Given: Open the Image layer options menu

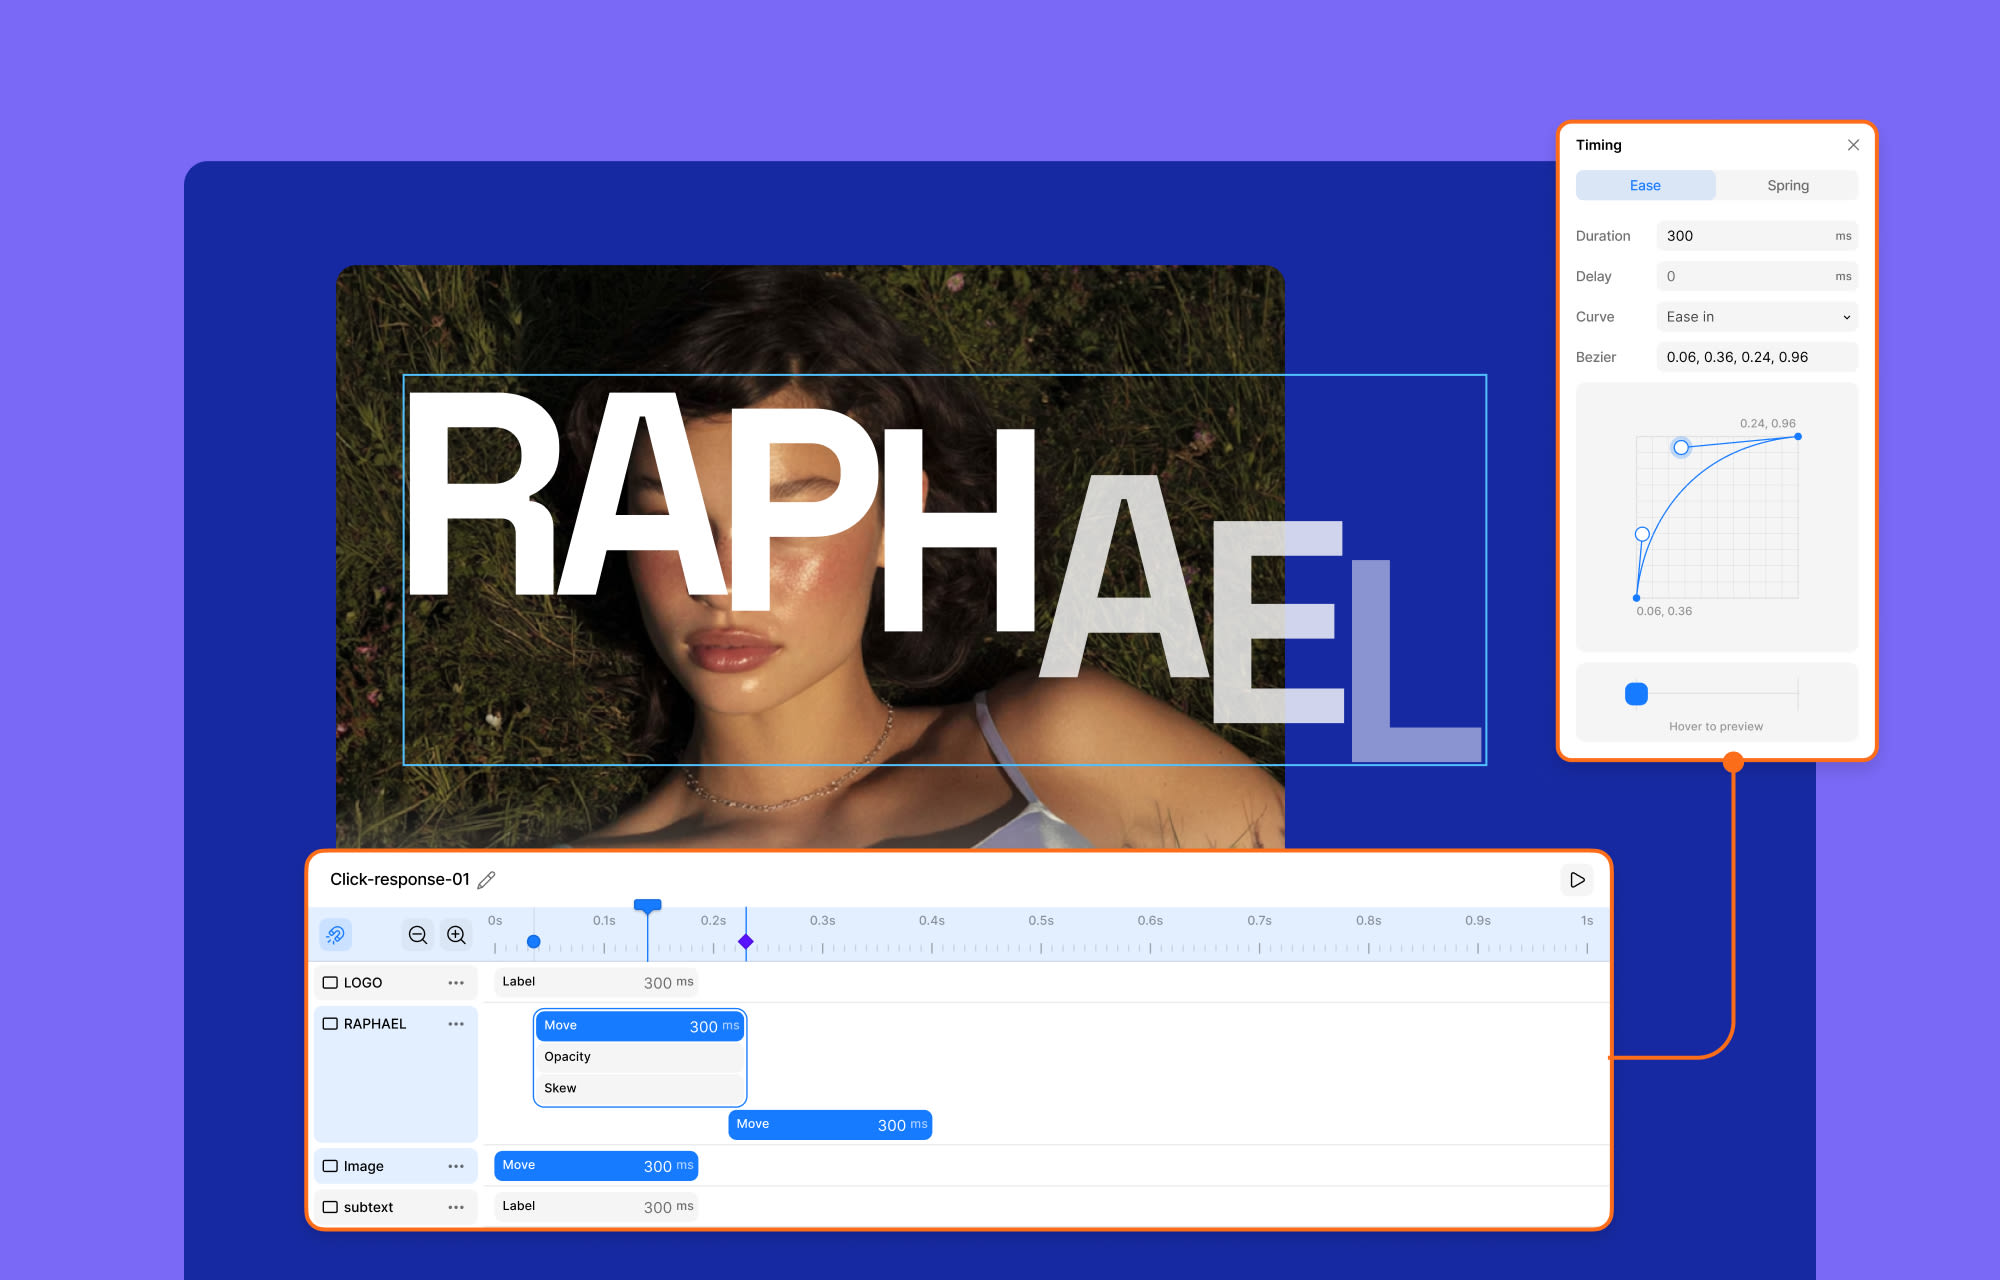Looking at the screenshot, I should [456, 1166].
